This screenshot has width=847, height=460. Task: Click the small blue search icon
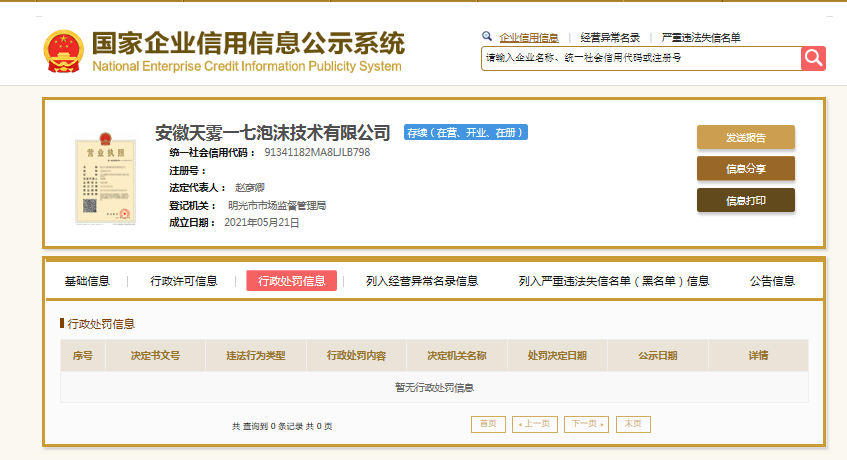tap(487, 36)
